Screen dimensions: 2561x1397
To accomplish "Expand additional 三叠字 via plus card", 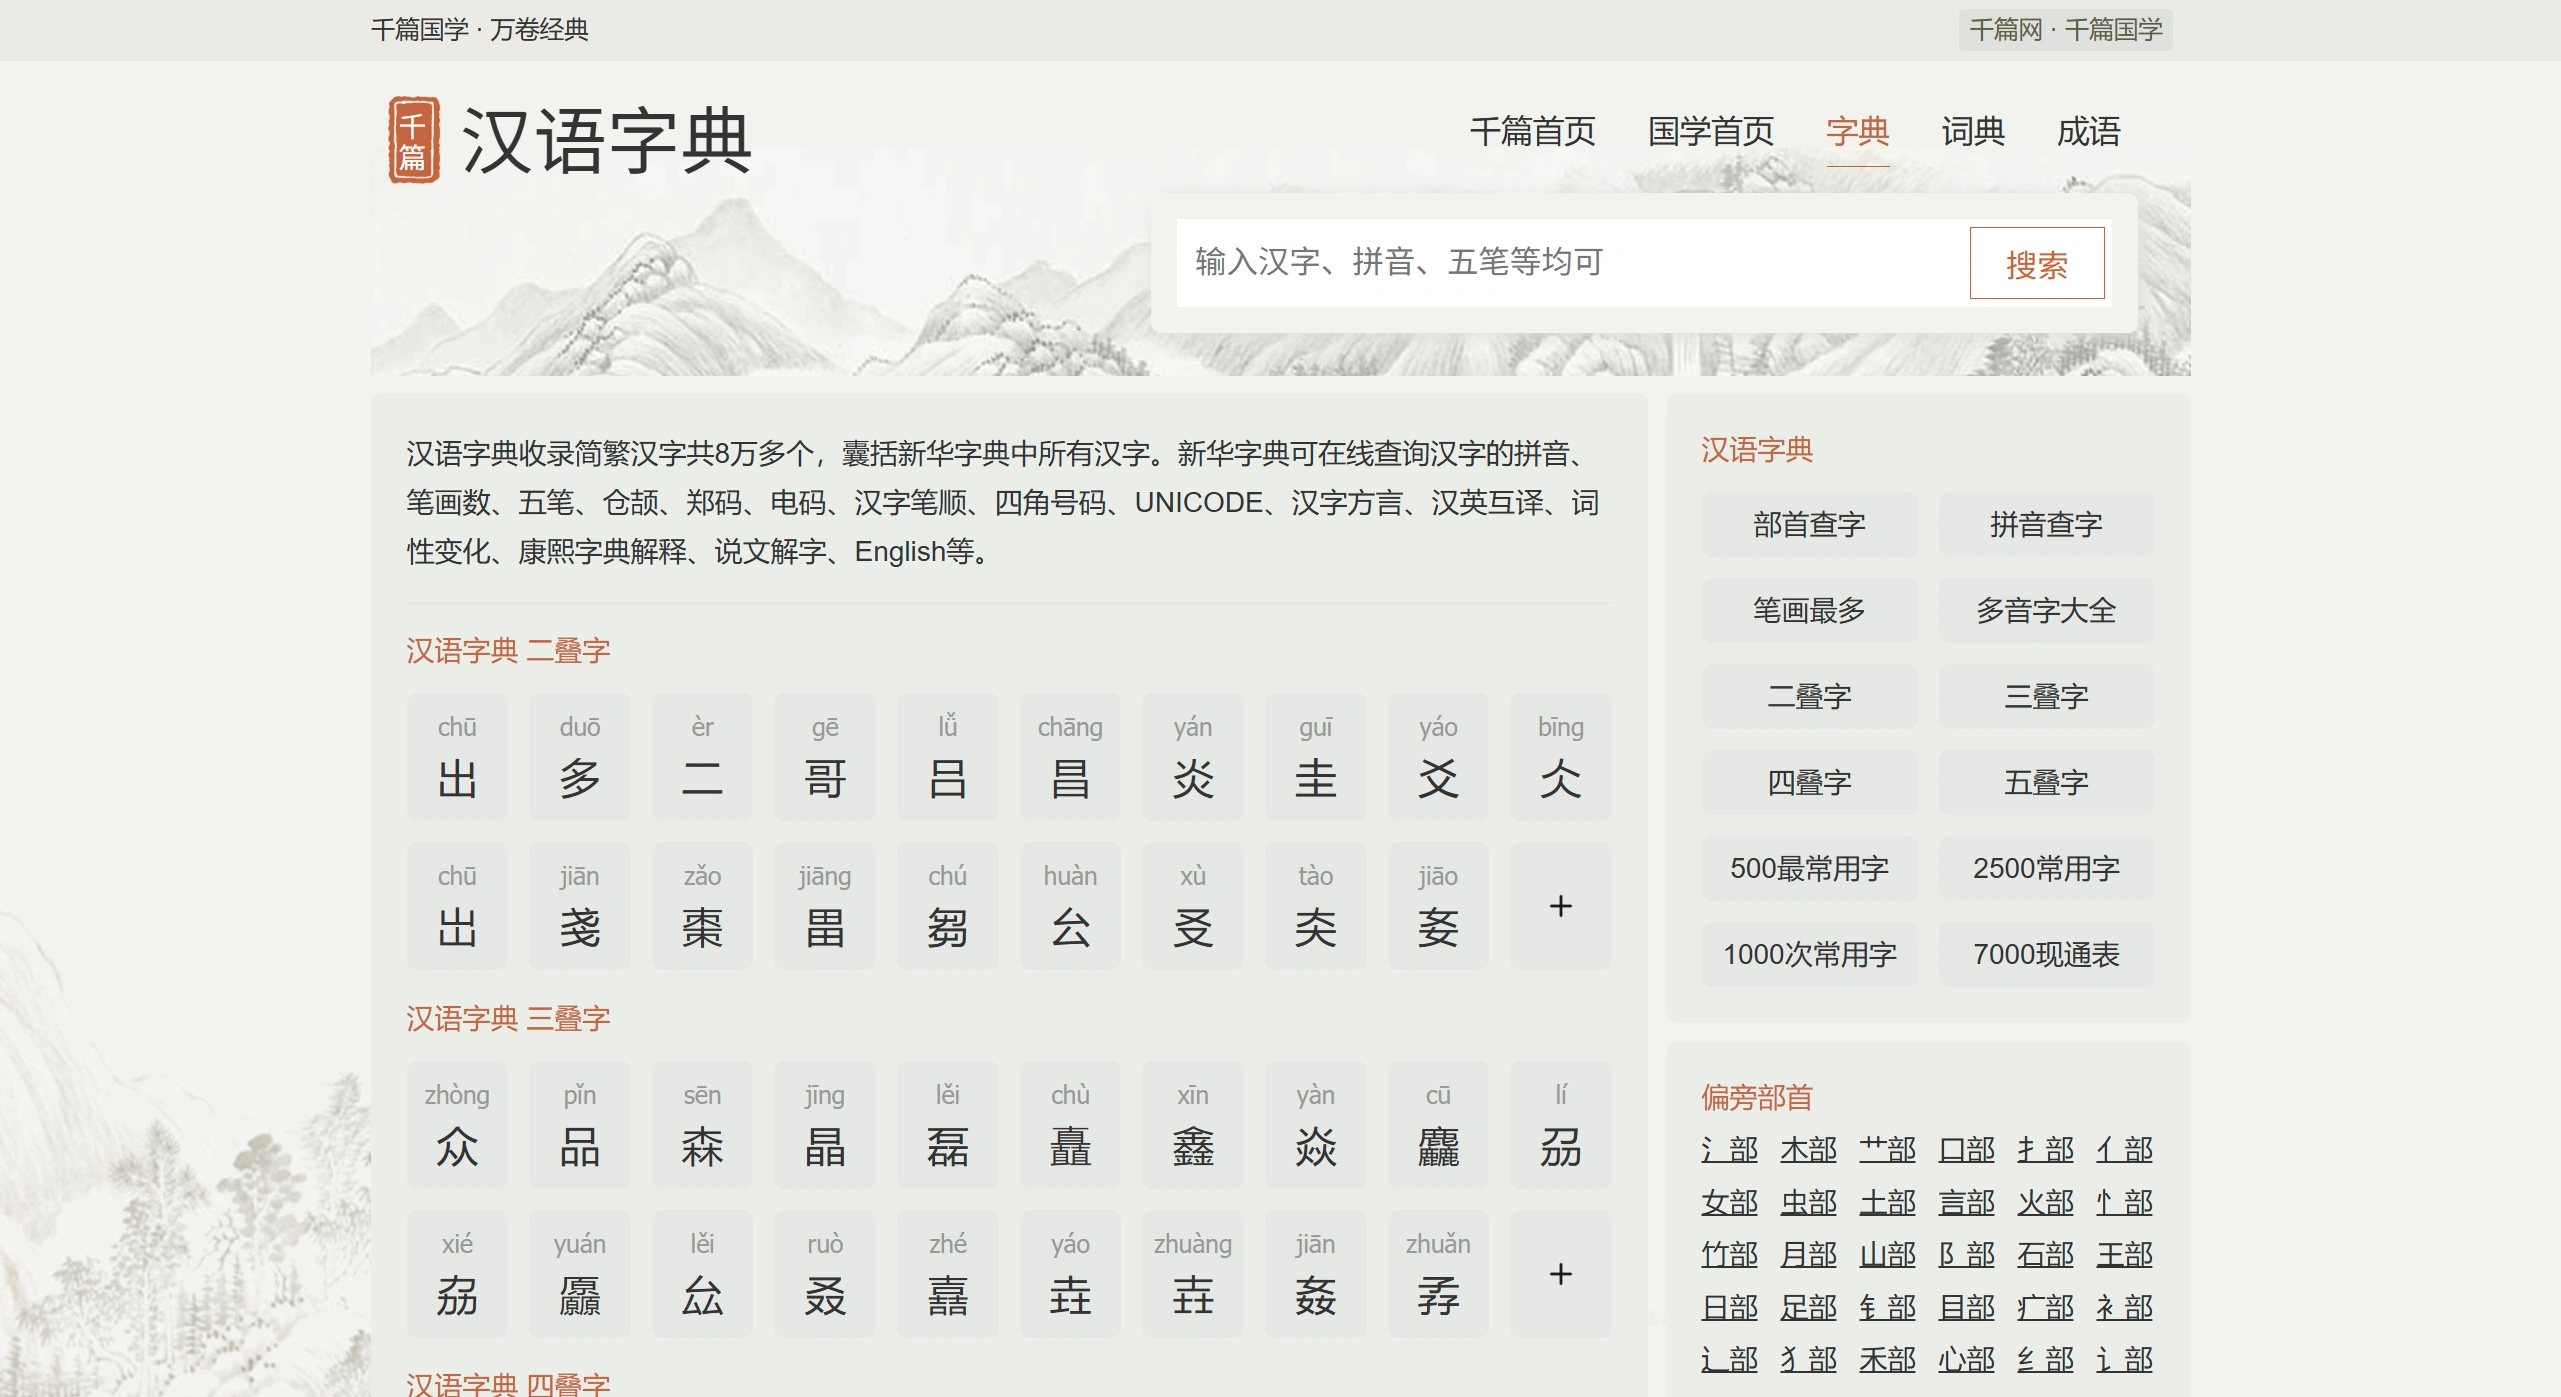I will coord(1561,1274).
